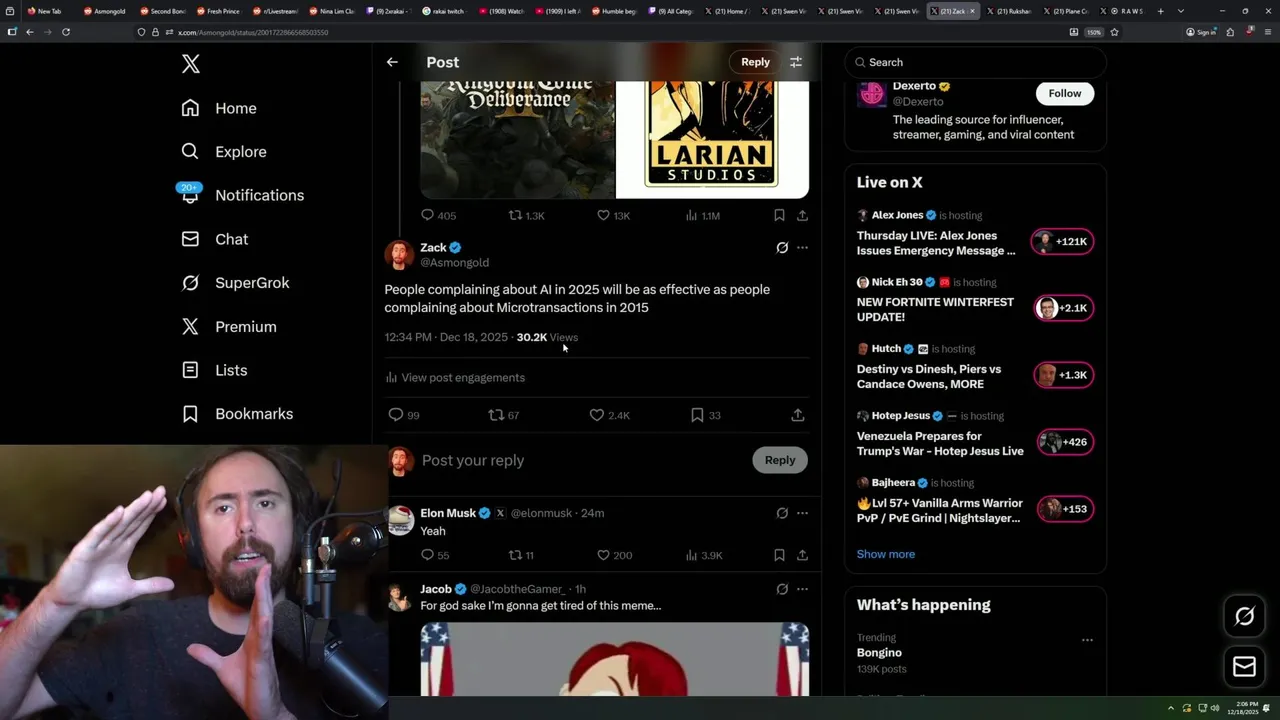Open the Grok icon on Elon Musk's reply
This screenshot has height=720, width=1280.
(782, 513)
